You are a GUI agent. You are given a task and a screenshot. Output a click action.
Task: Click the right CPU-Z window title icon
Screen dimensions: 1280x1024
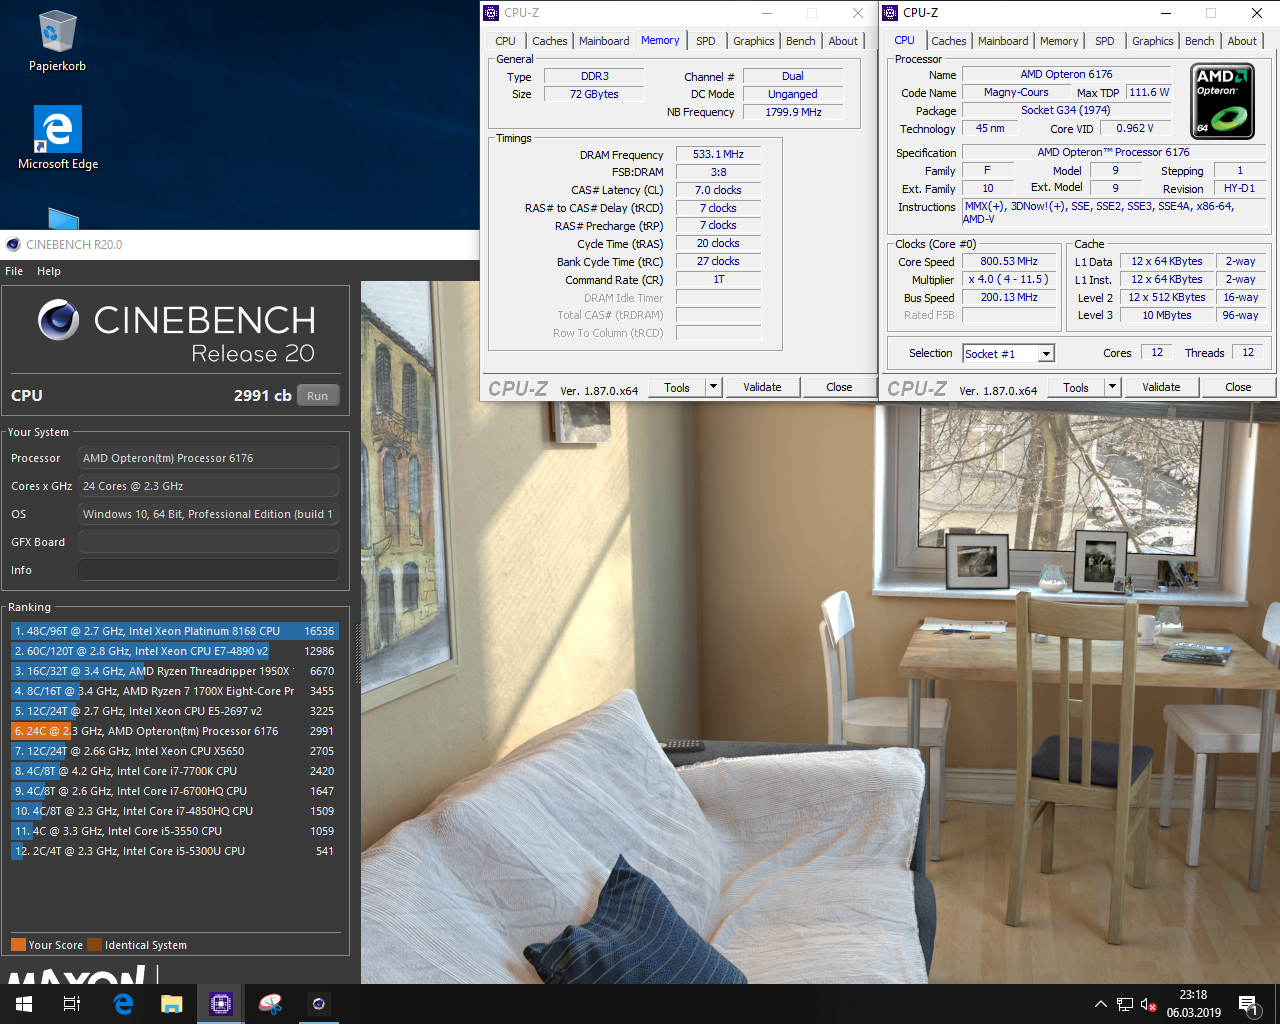pos(890,13)
